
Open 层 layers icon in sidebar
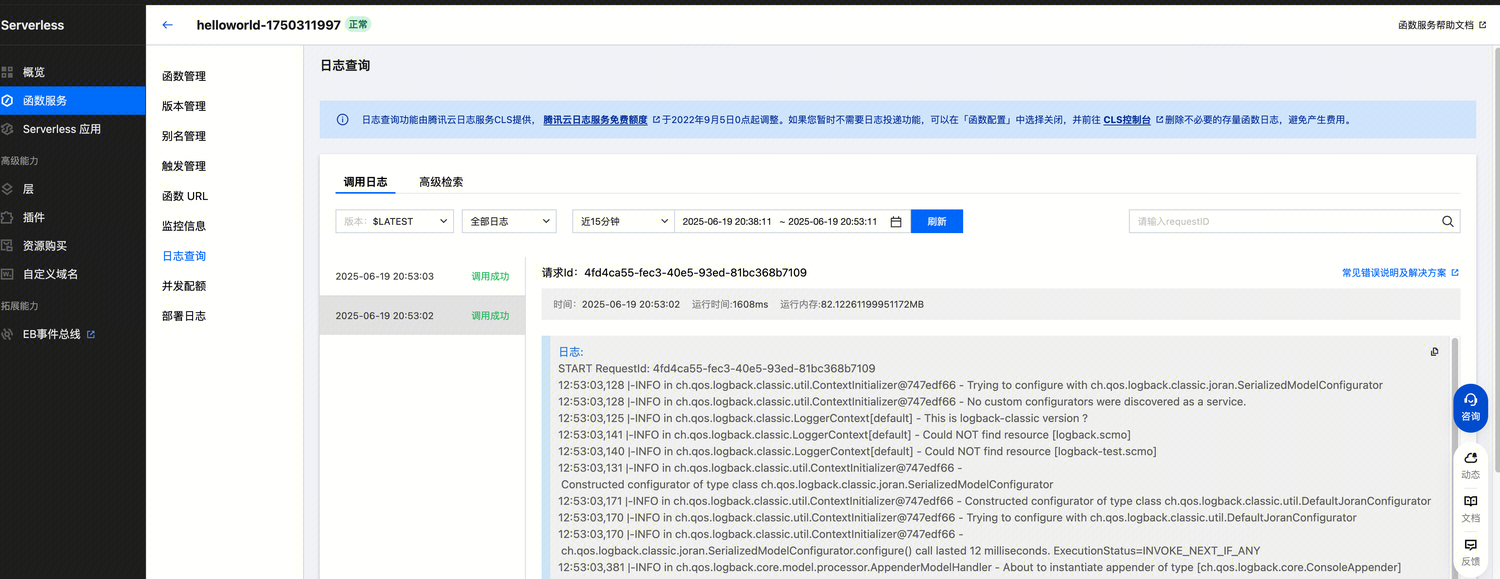click(7, 189)
